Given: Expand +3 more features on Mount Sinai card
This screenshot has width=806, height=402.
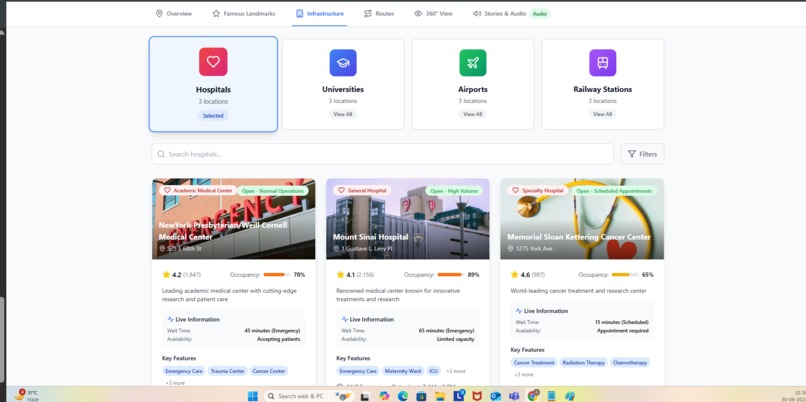Looking at the screenshot, I should [455, 371].
